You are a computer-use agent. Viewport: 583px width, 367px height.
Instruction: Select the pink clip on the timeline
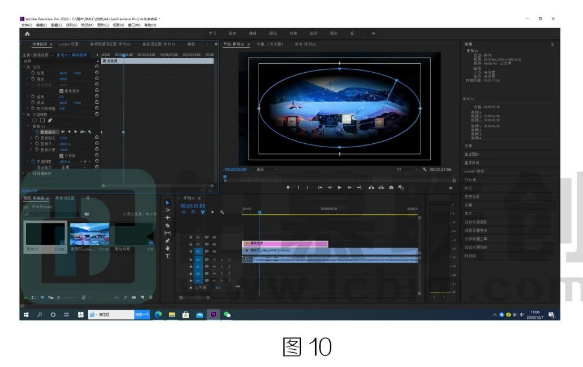click(285, 244)
